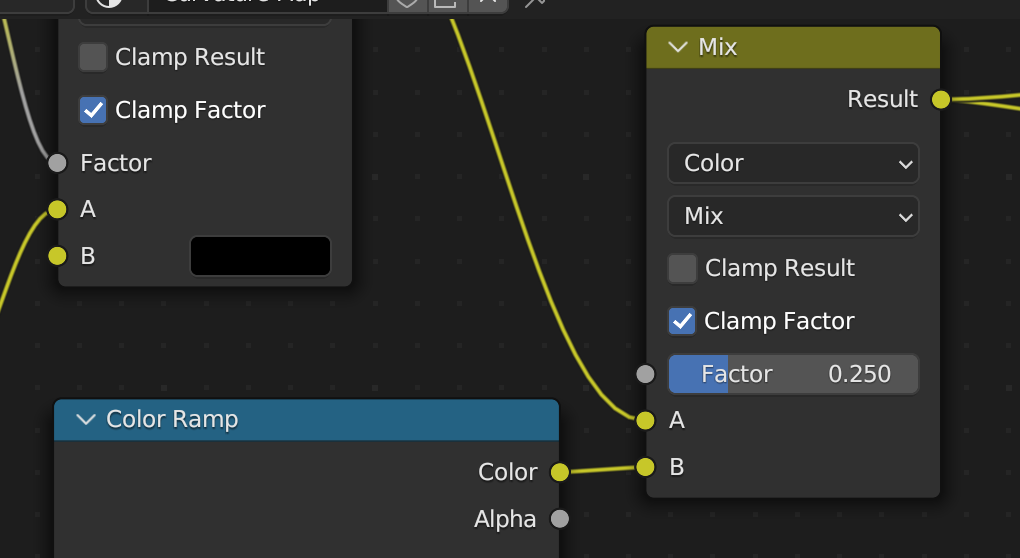Collapse the Mix node using its chevron
Viewport: 1020px width, 558px height.
pyautogui.click(x=678, y=47)
